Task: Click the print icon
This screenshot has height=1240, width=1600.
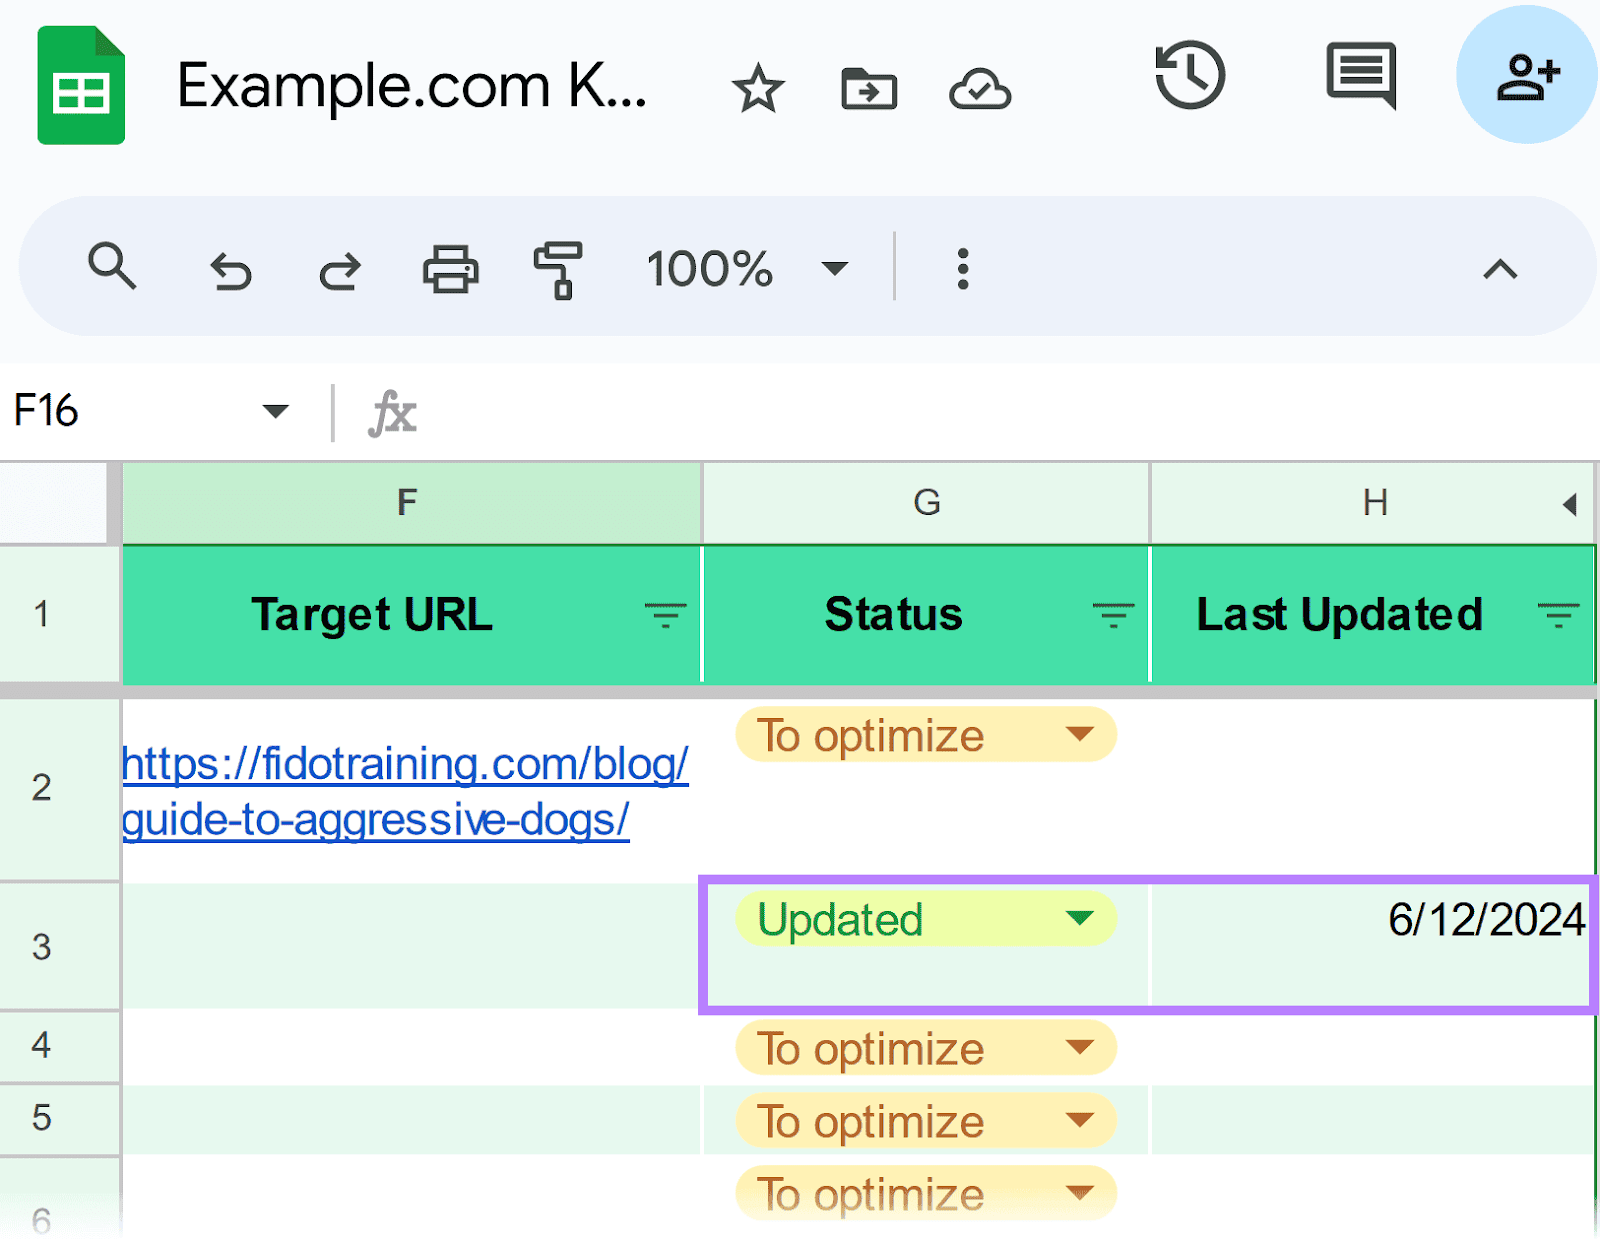Action: point(449,268)
